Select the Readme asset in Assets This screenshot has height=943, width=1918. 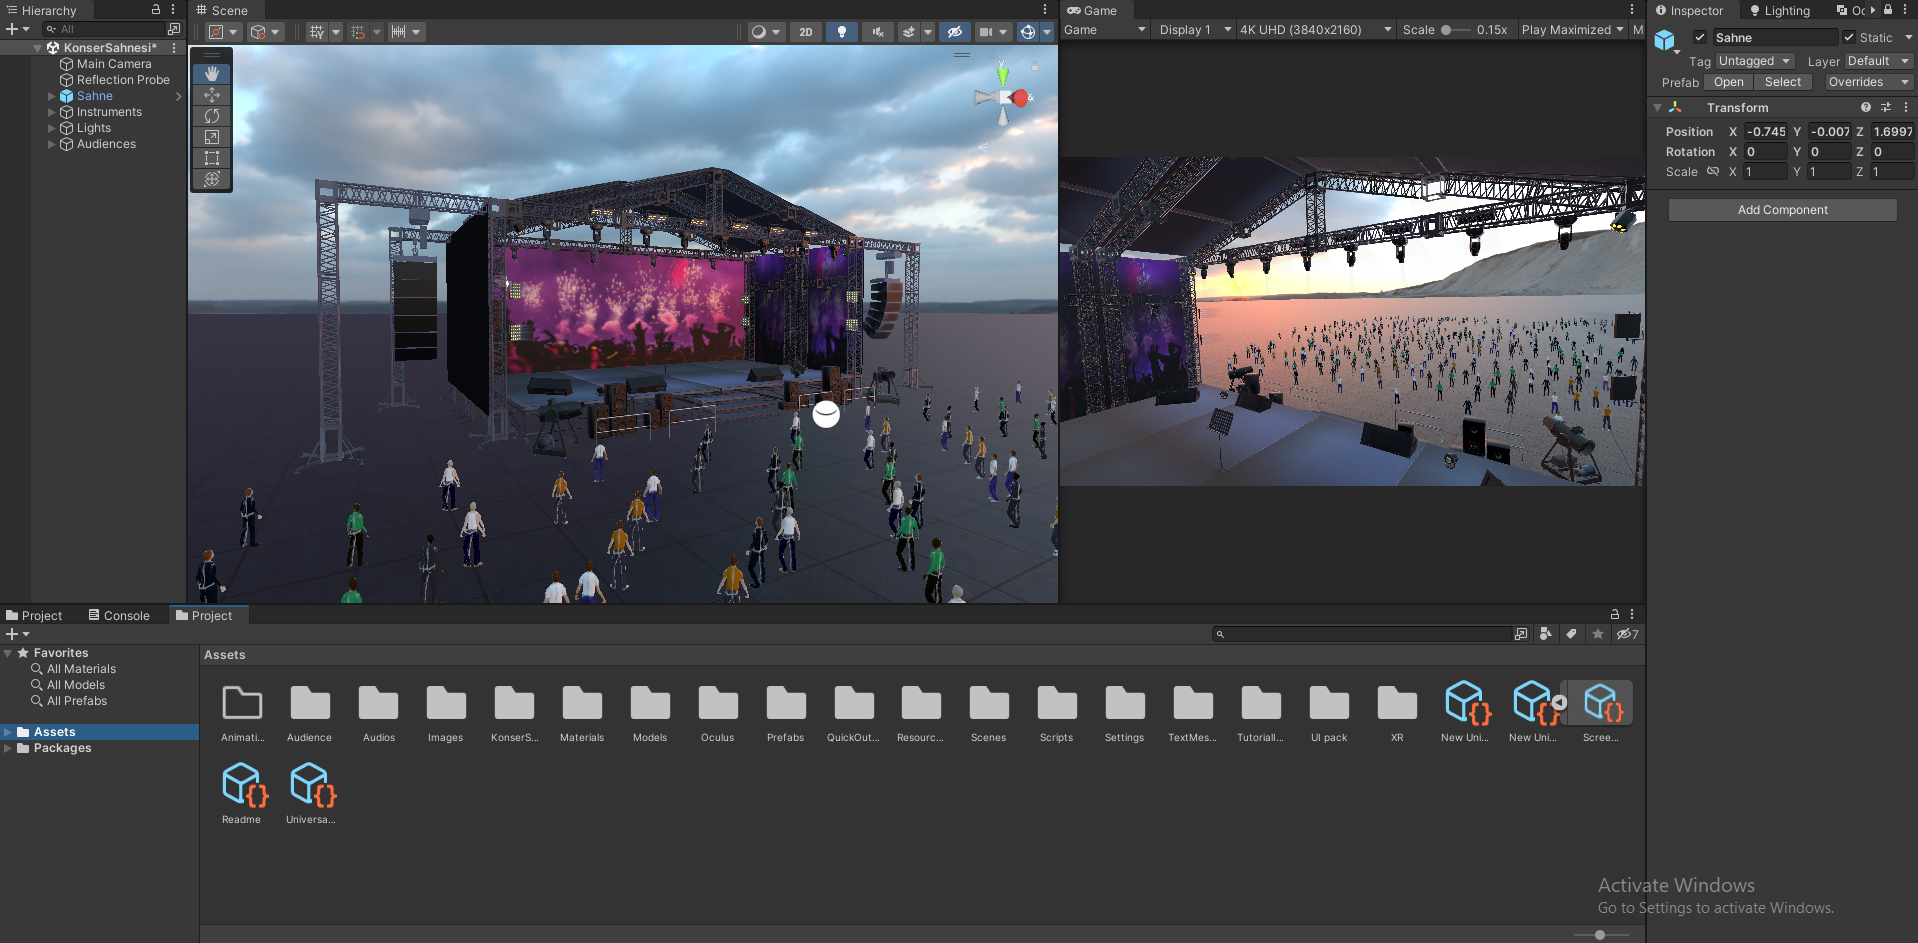pos(242,794)
